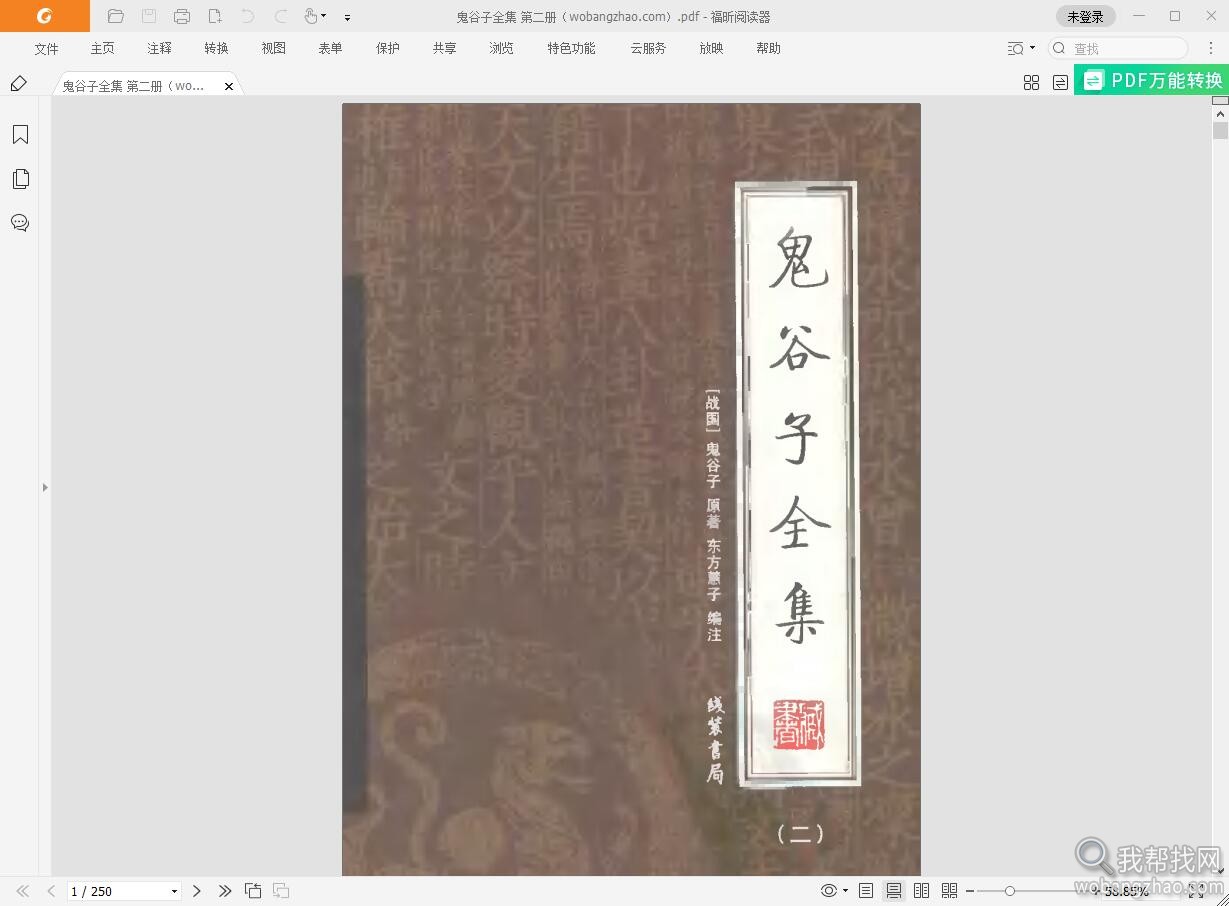Viewport: 1229px width, 906px height.
Task: Open the 云服务 tab
Action: 648,48
